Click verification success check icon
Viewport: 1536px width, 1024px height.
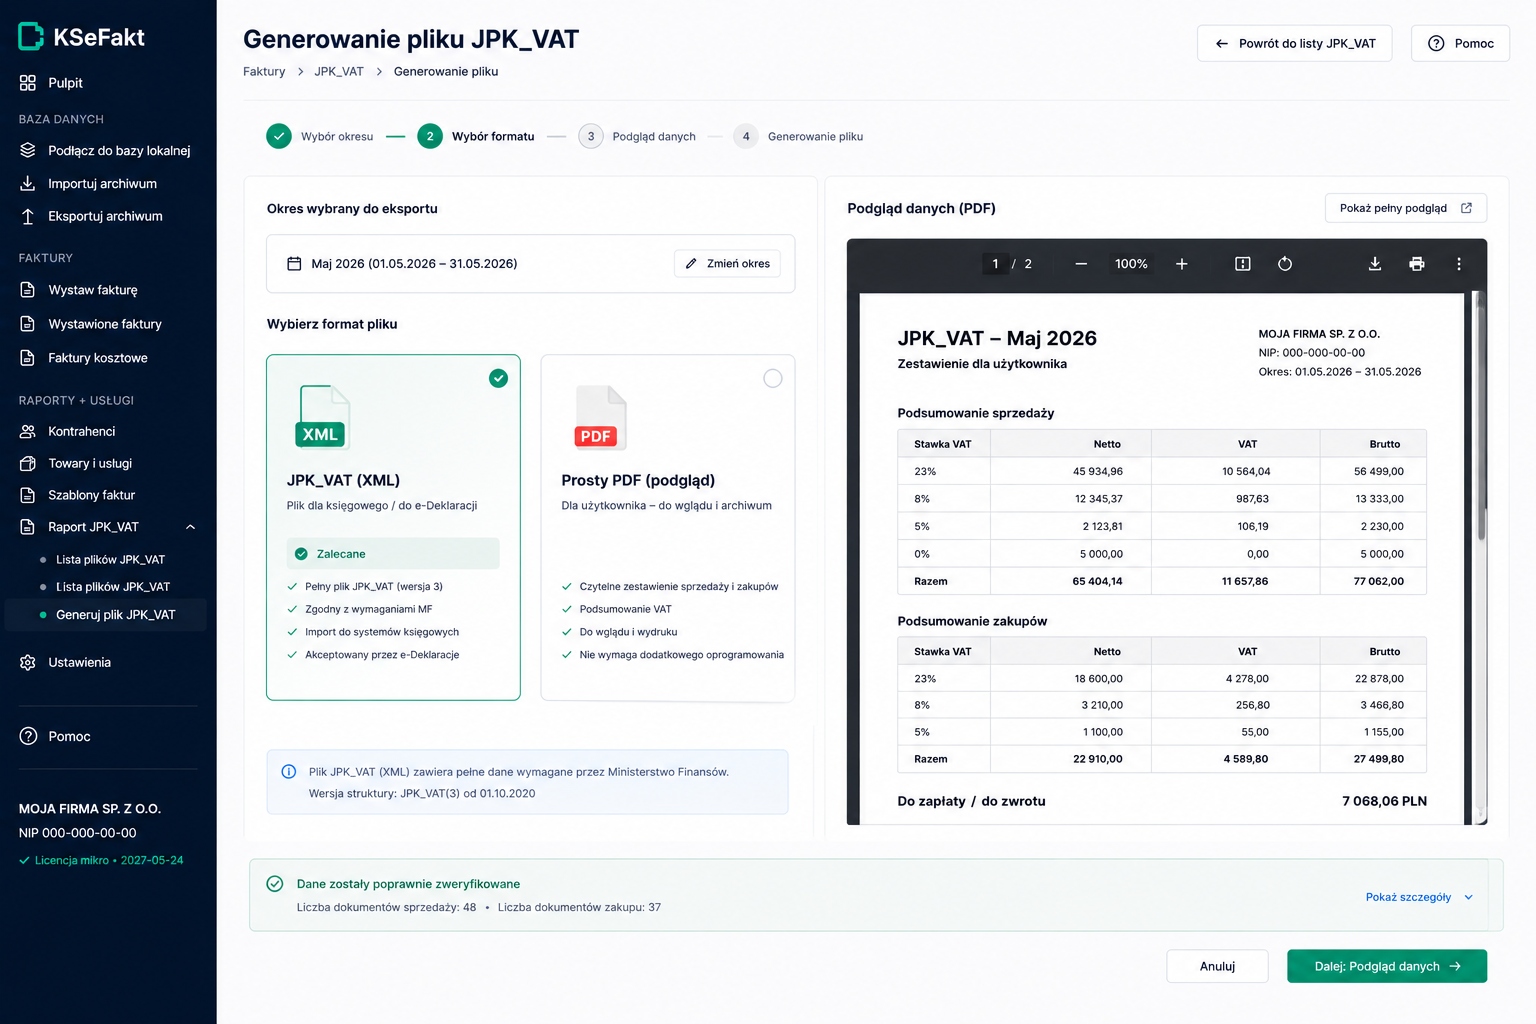tap(275, 884)
